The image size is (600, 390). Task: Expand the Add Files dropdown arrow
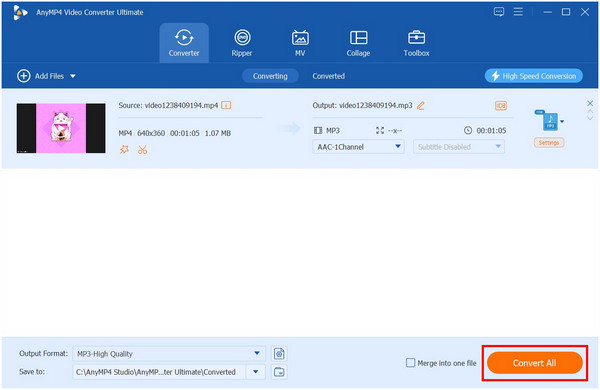click(73, 76)
